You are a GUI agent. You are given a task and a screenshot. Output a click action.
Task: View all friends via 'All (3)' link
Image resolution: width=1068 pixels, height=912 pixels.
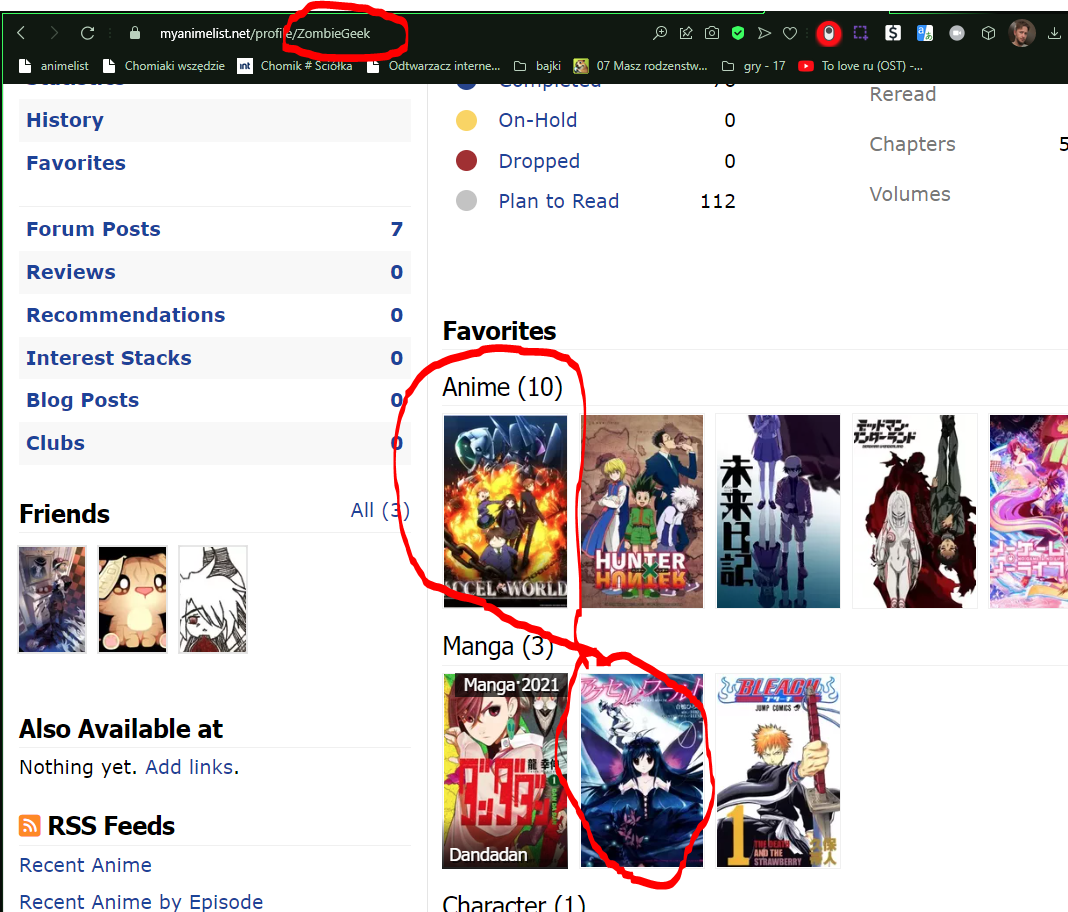(380, 511)
